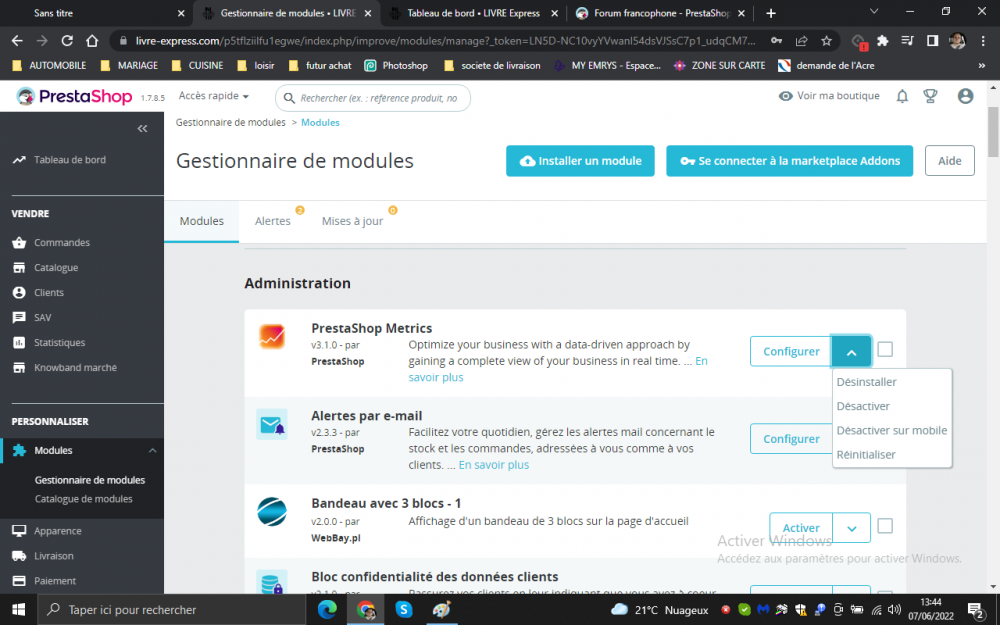Tick the Bandeau avec 3 blocs checkbox
The image size is (1000, 625).
coord(887,527)
